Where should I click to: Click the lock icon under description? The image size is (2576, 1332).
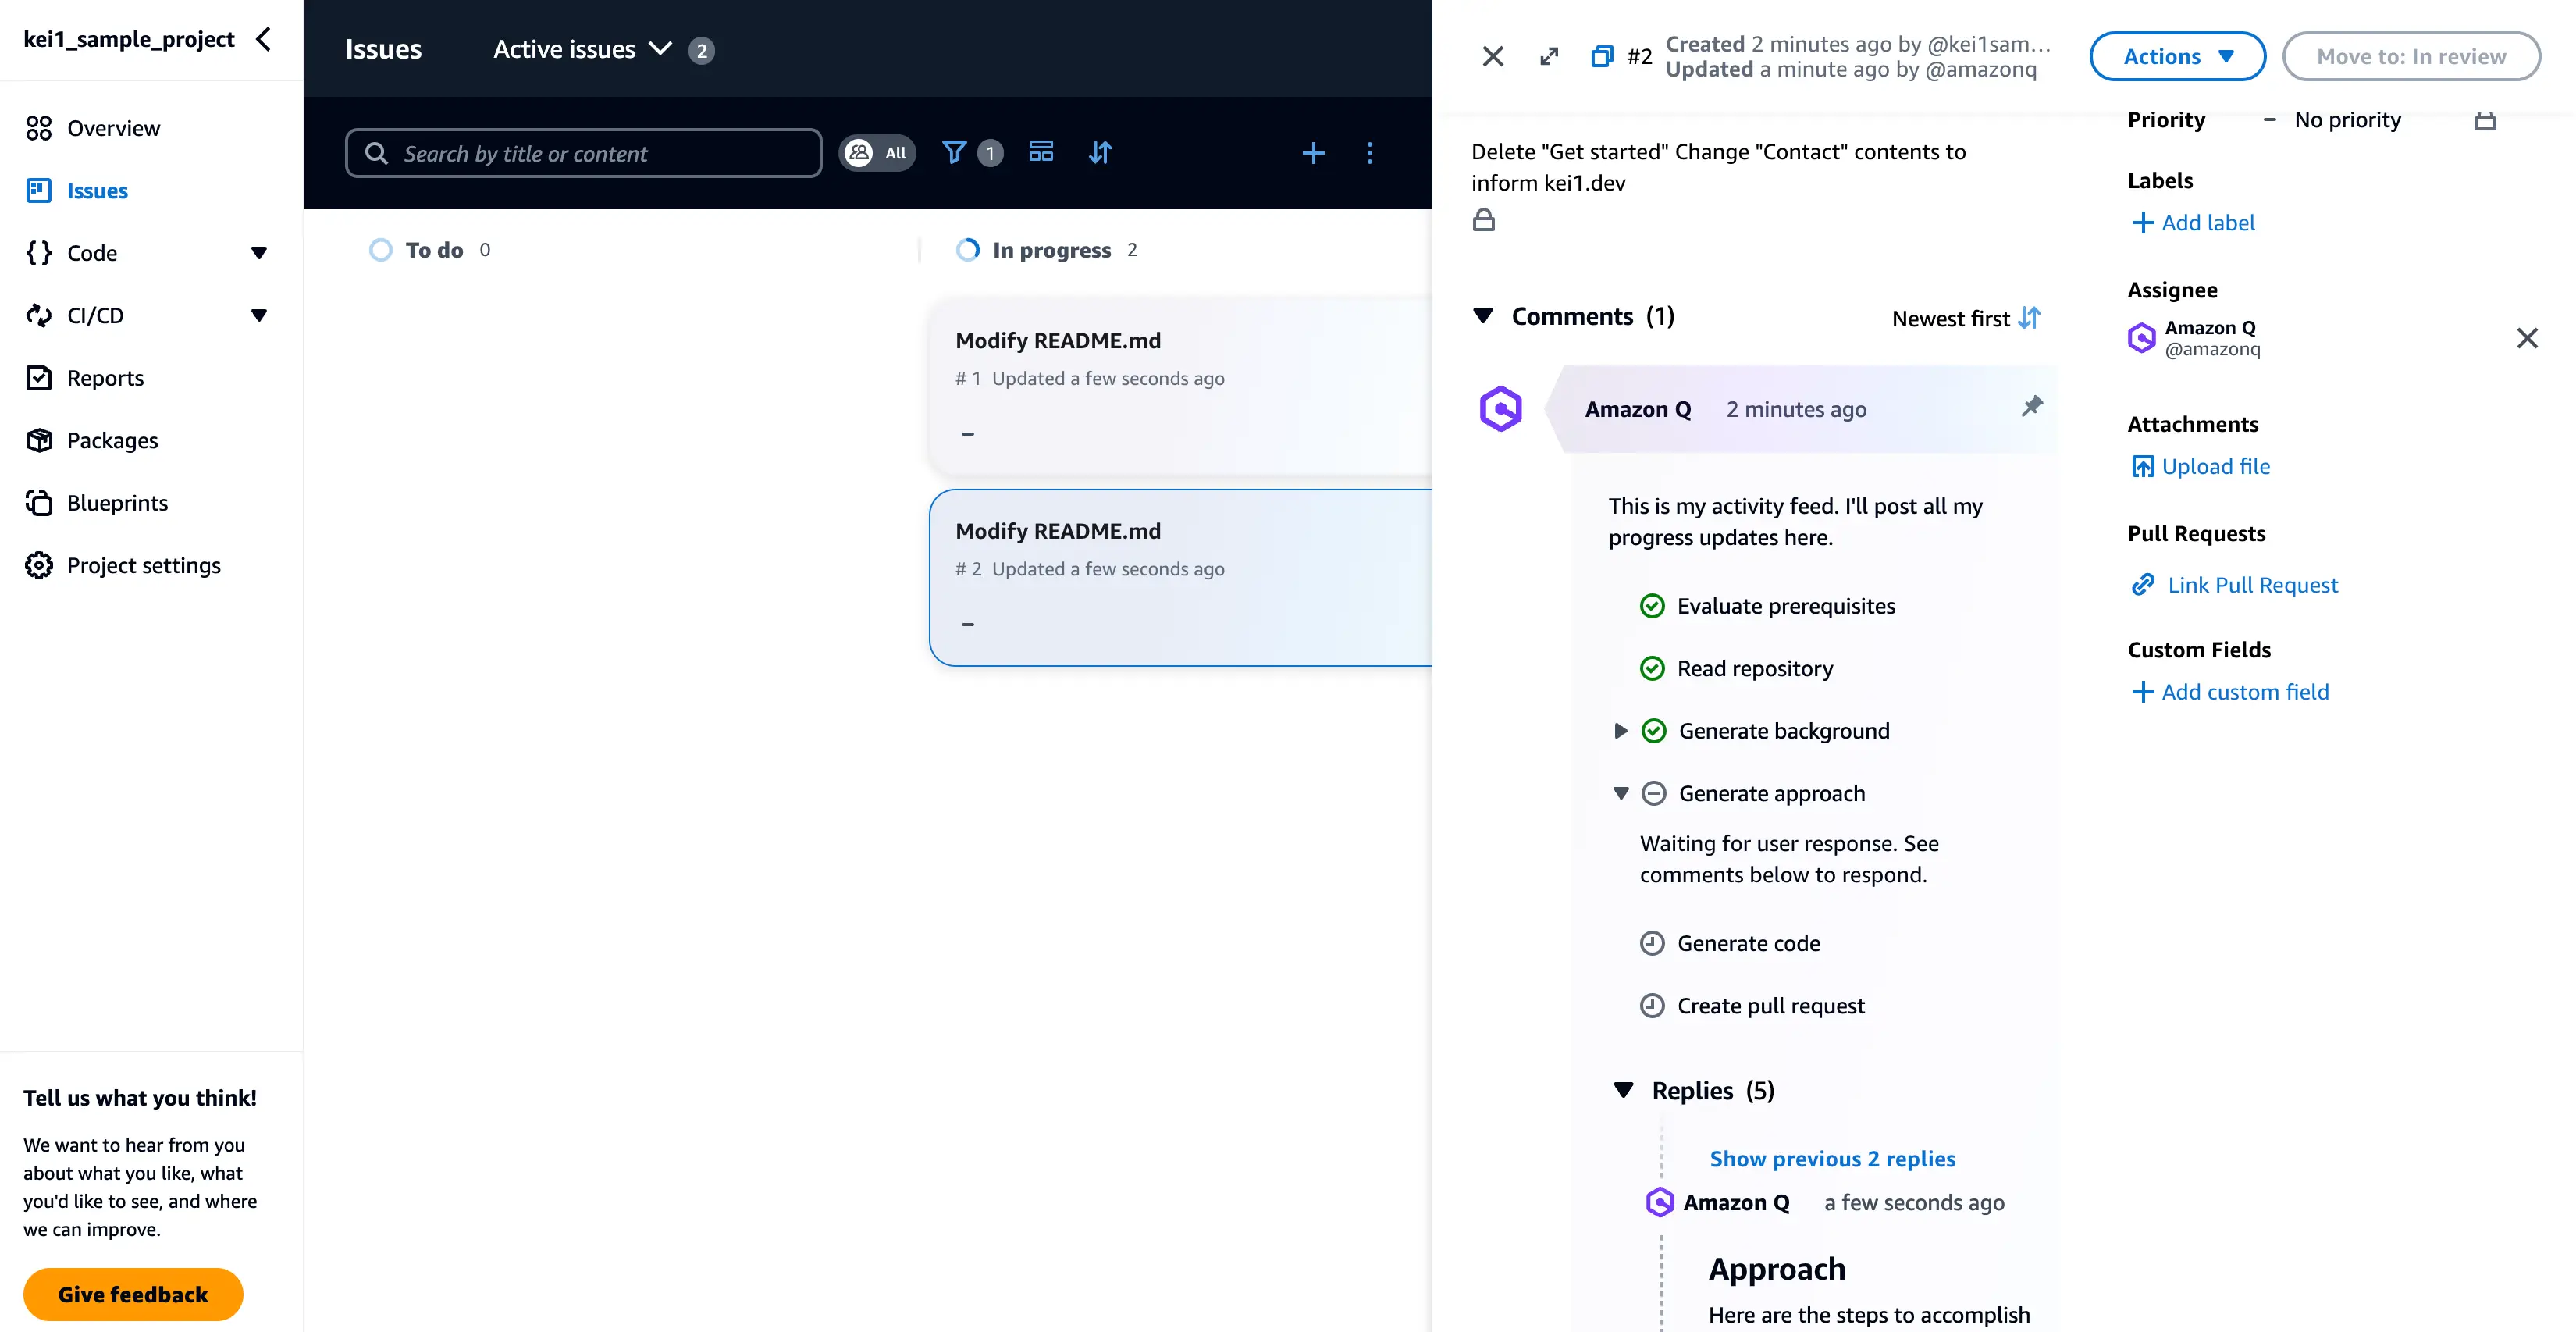pos(1484,220)
